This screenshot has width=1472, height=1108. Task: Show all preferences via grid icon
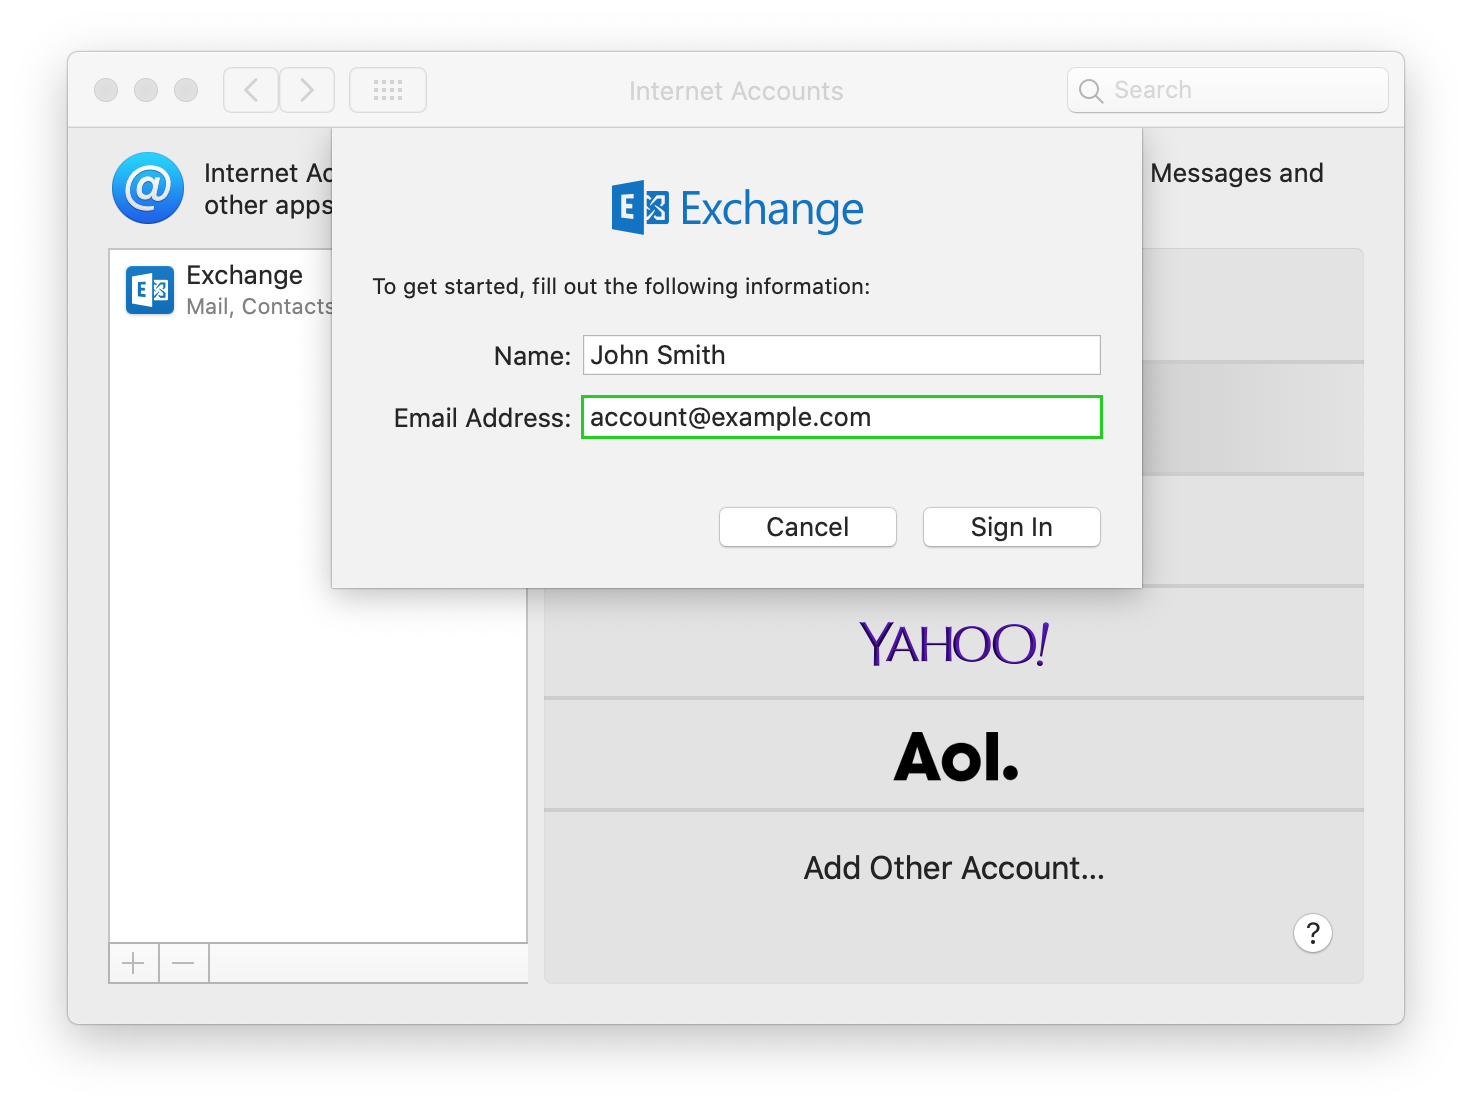pyautogui.click(x=387, y=90)
